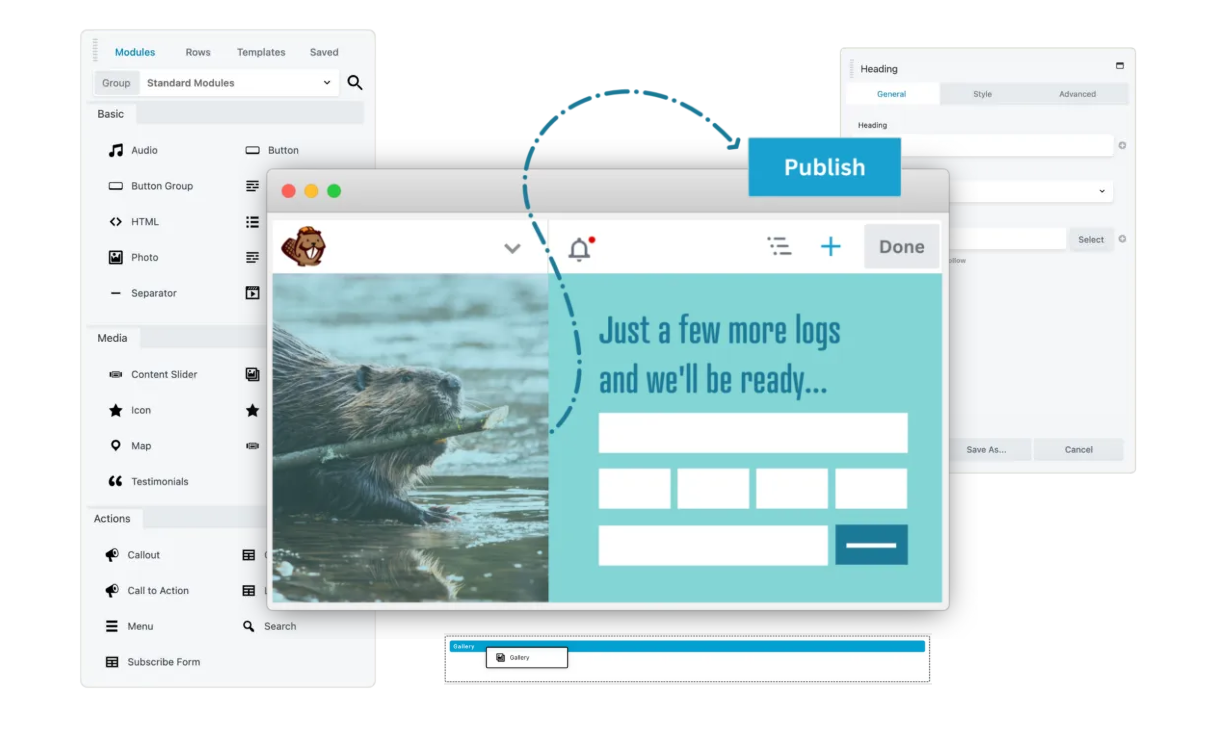Image resolution: width=1219 pixels, height=739 pixels.
Task: Open the Style tab in Heading panel
Action: tap(982, 94)
